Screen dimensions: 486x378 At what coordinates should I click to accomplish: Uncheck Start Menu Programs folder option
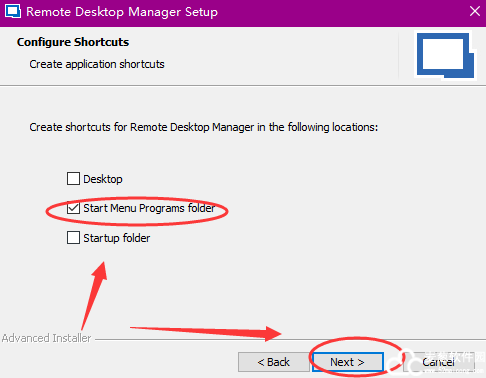pyautogui.click(x=73, y=208)
